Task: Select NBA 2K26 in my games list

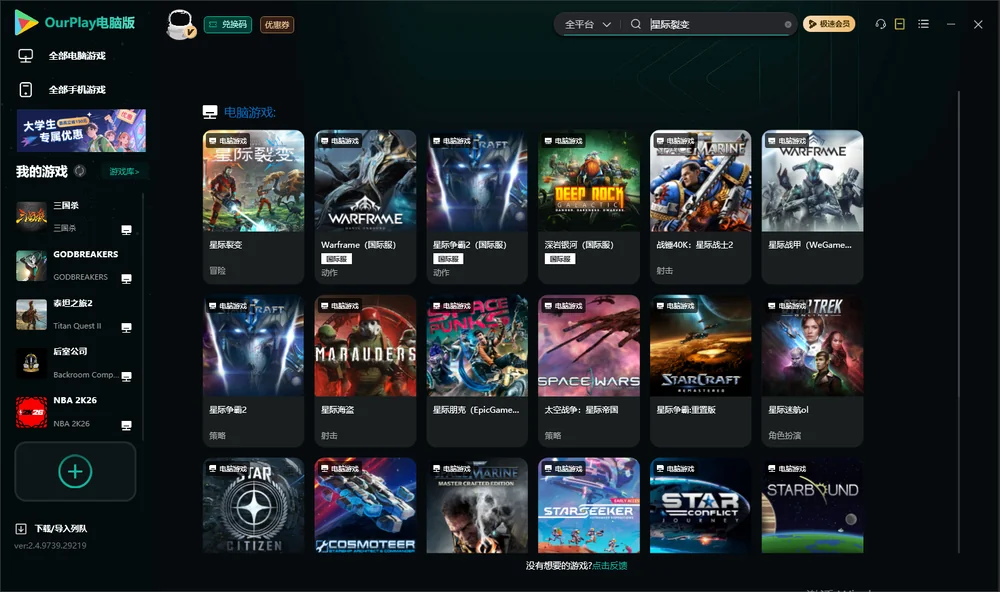Action: tap(75, 411)
